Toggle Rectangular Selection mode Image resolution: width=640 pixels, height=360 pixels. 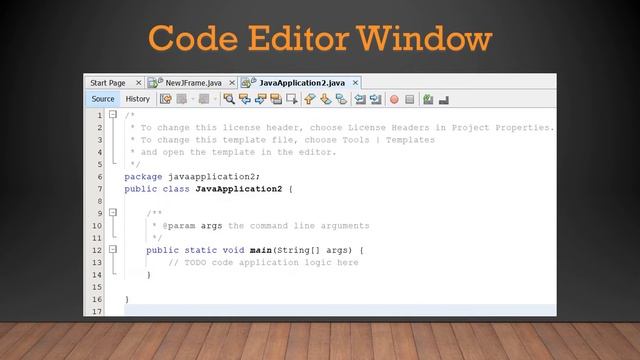[292, 99]
